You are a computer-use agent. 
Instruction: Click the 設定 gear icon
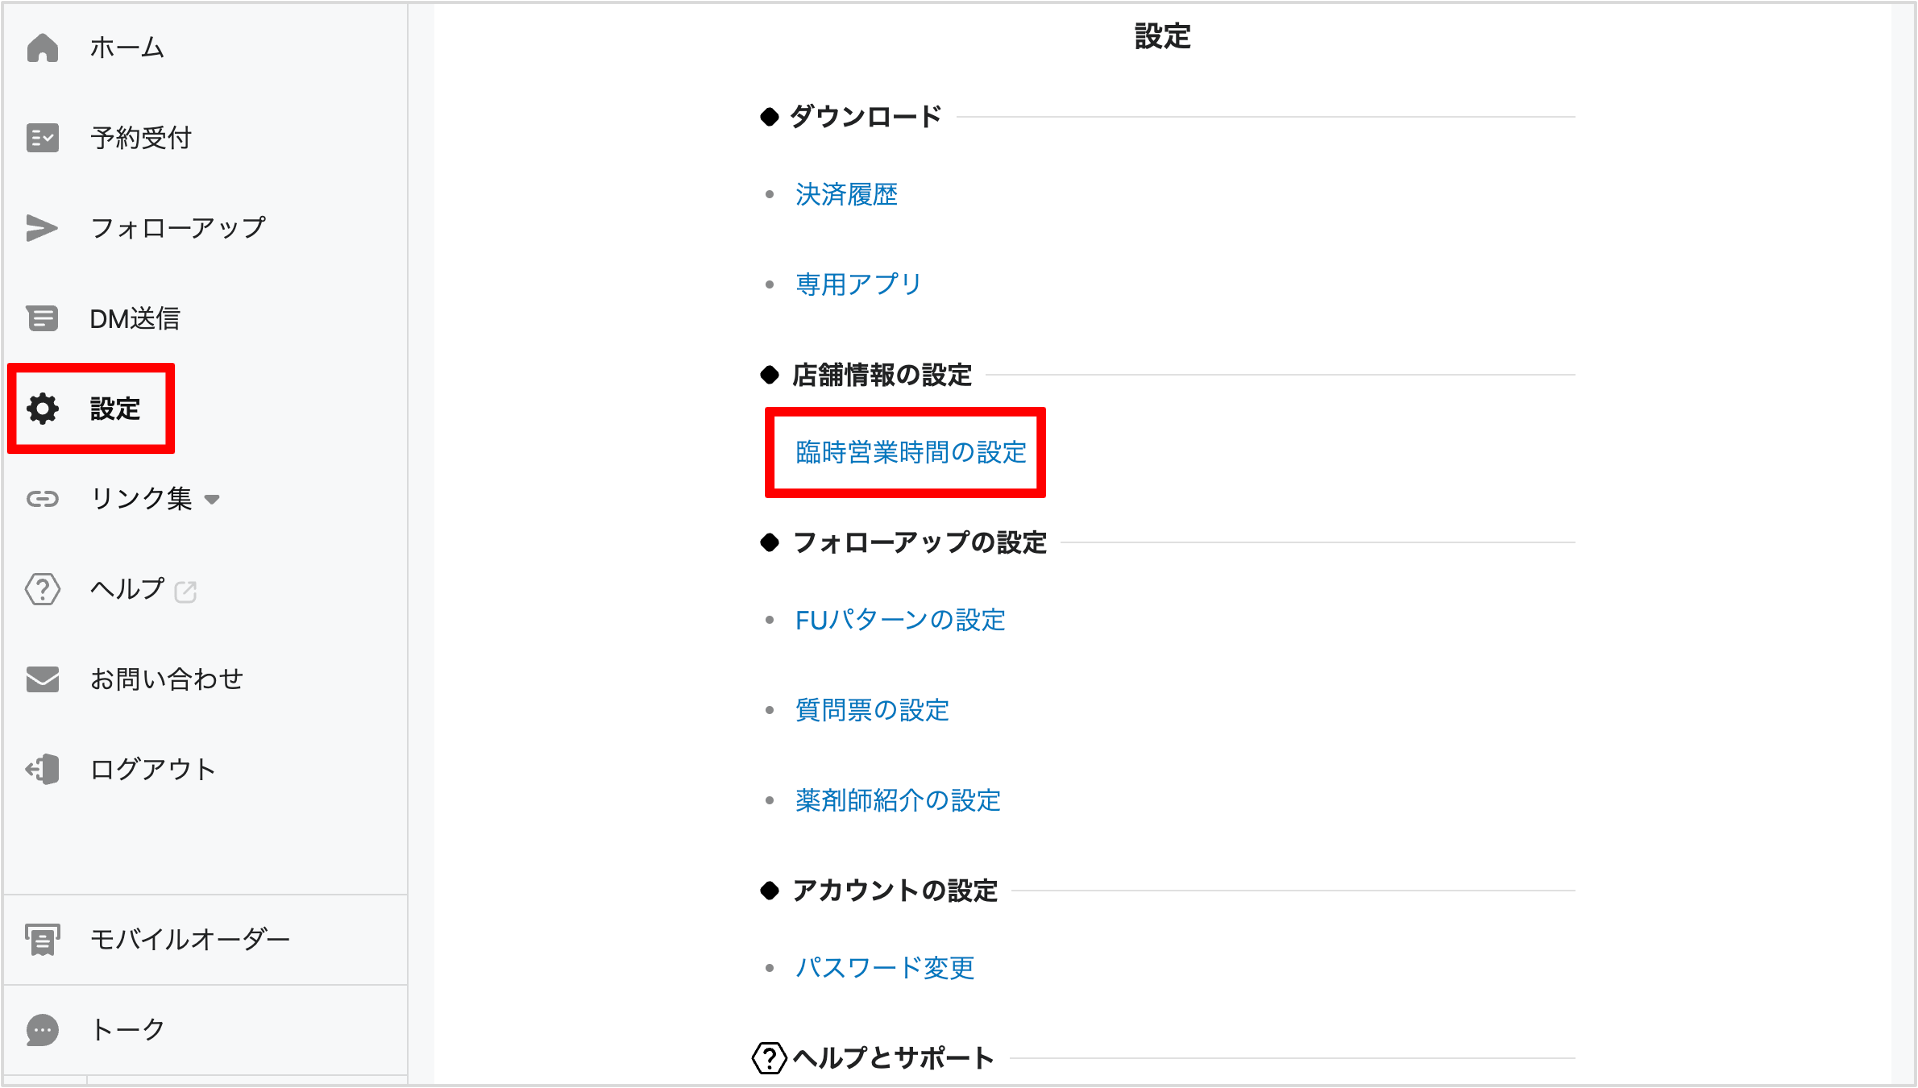42,409
